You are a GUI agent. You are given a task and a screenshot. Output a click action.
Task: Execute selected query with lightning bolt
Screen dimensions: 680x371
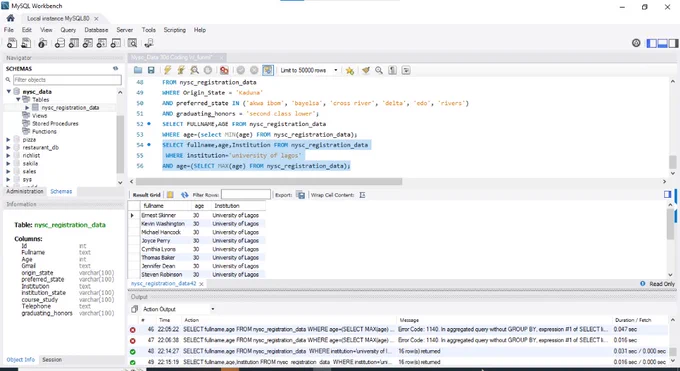(x=167, y=70)
